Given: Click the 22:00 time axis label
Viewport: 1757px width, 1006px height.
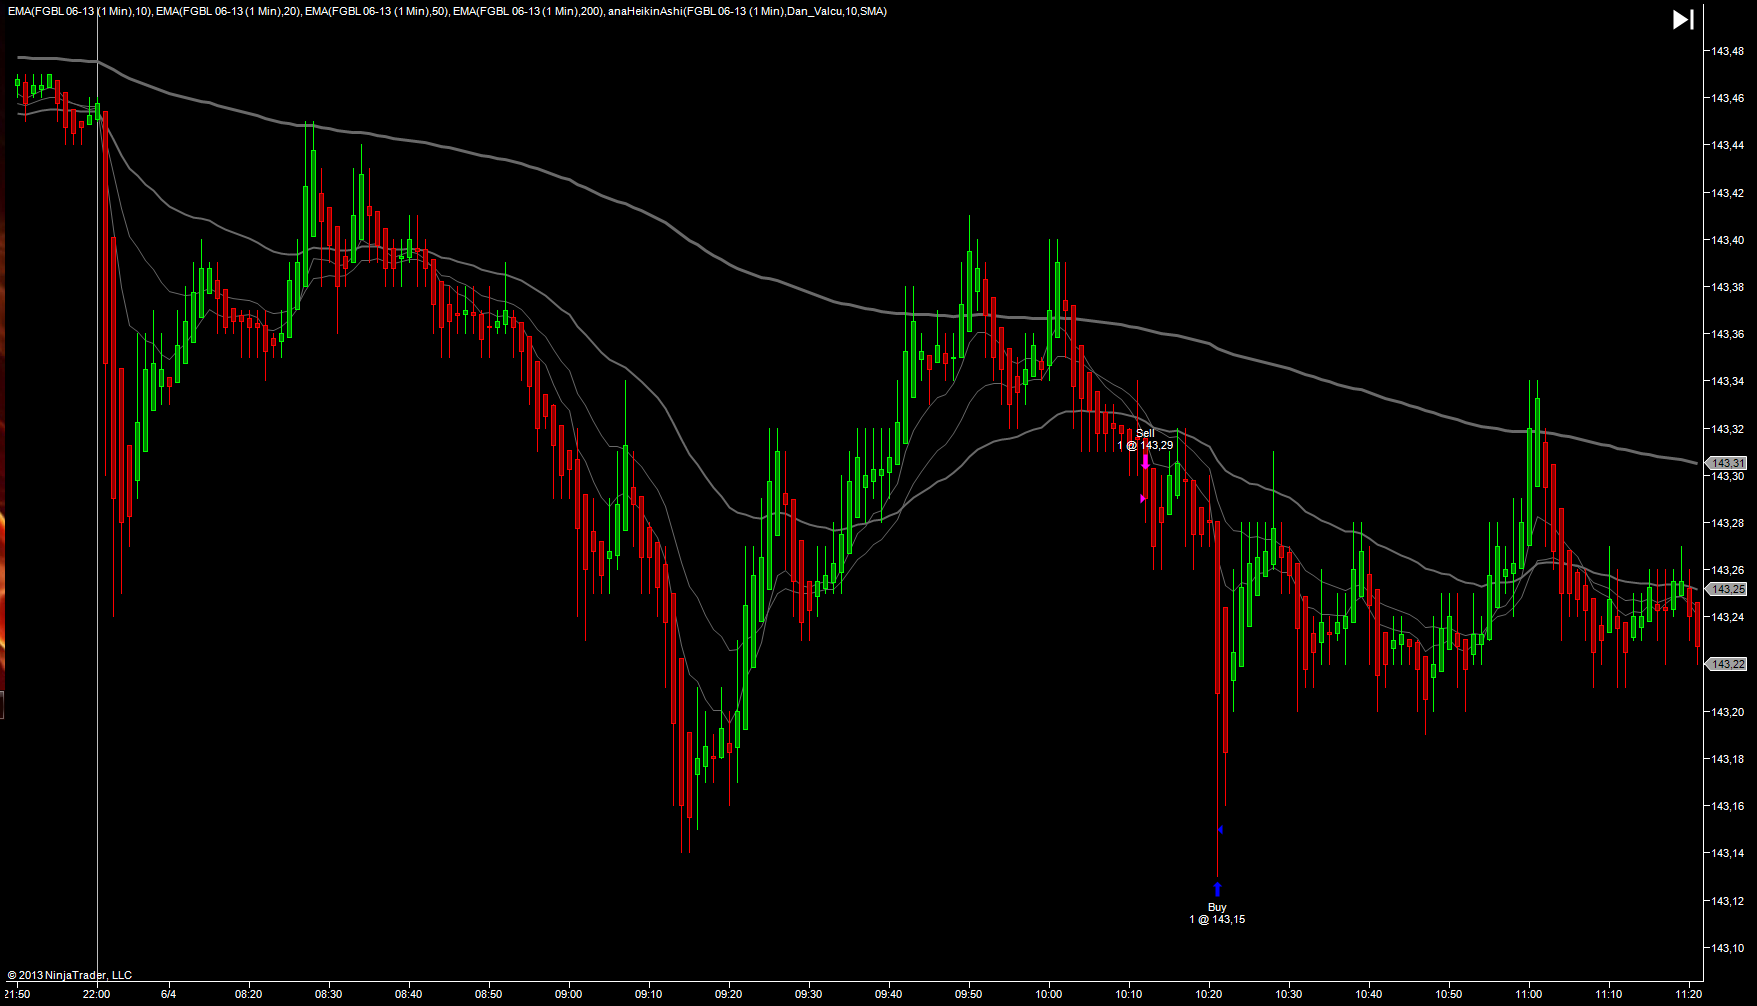Looking at the screenshot, I should tap(97, 994).
